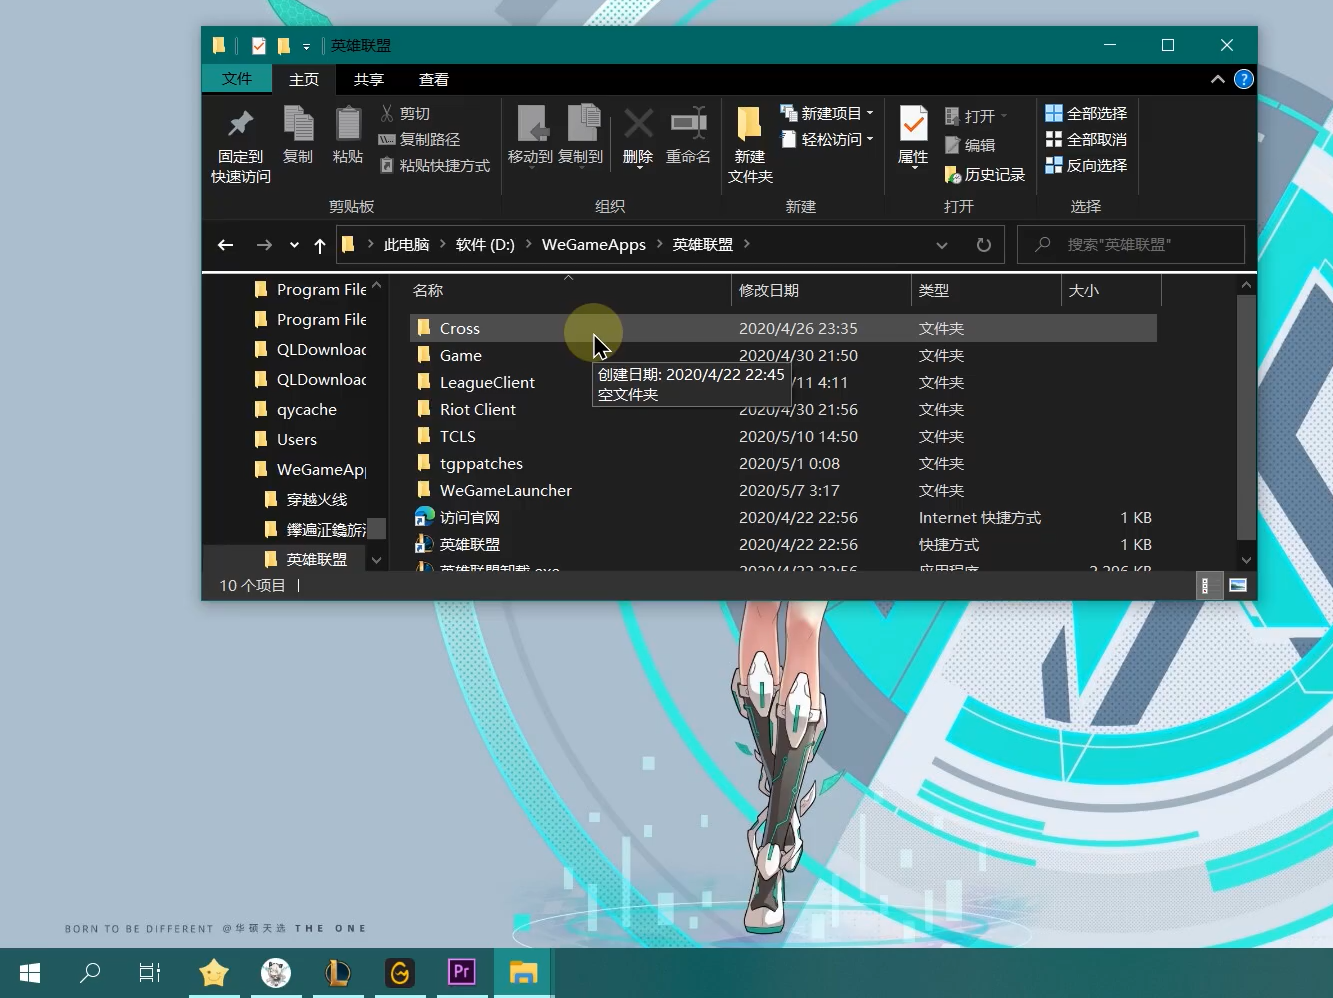Image resolution: width=1333 pixels, height=998 pixels.
Task: Click Invert Selection option
Action: (x=1086, y=166)
